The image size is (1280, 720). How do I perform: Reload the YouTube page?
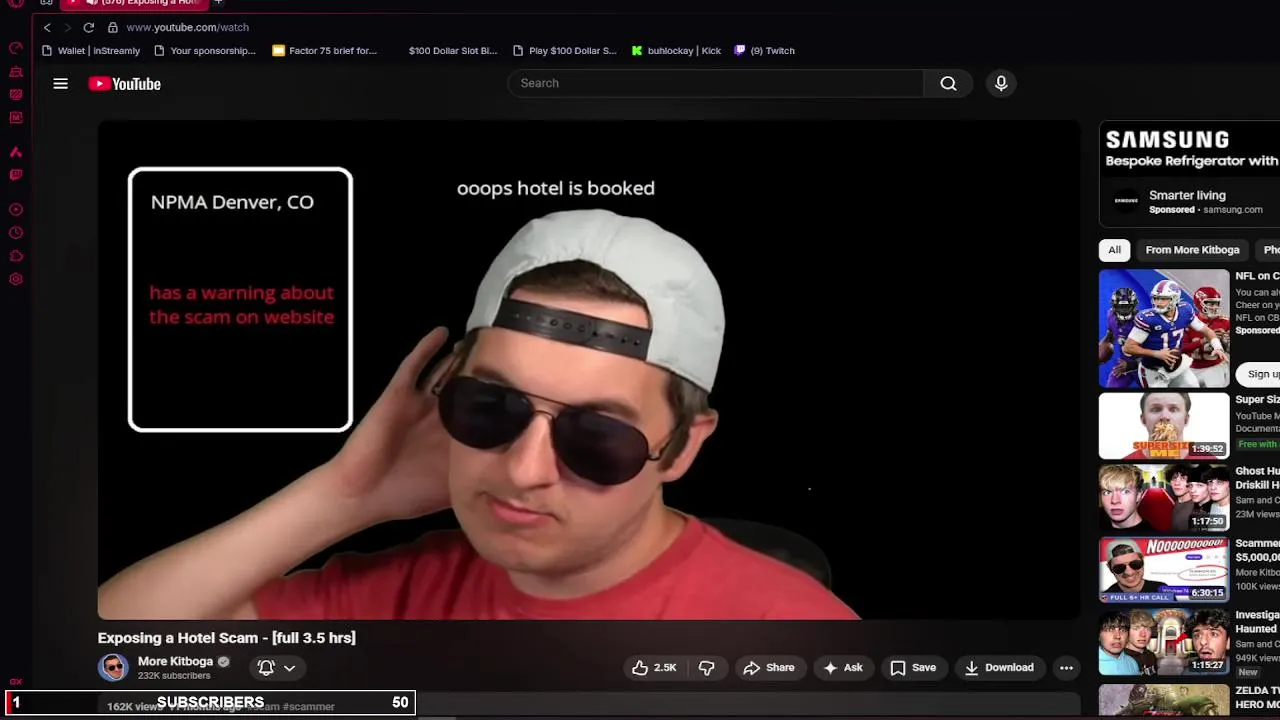pos(89,27)
